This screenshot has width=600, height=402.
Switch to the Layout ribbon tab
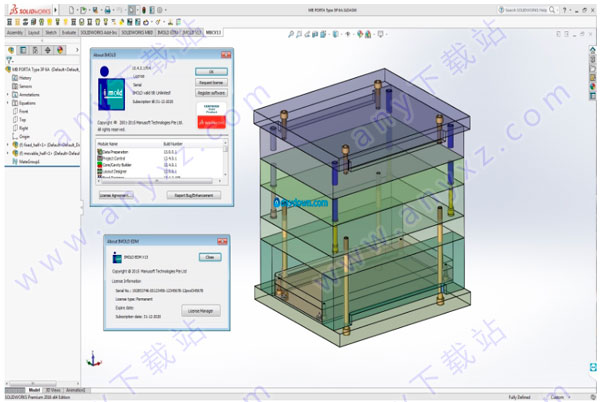coord(34,33)
